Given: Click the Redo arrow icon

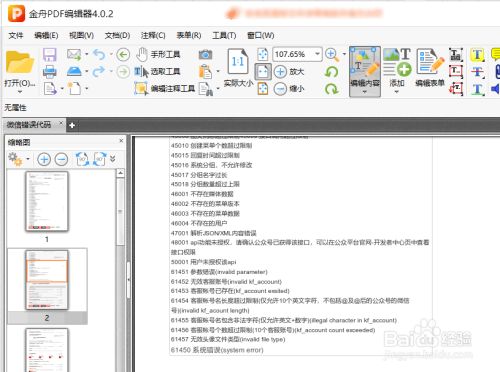Looking at the screenshot, I should (x=99, y=71).
